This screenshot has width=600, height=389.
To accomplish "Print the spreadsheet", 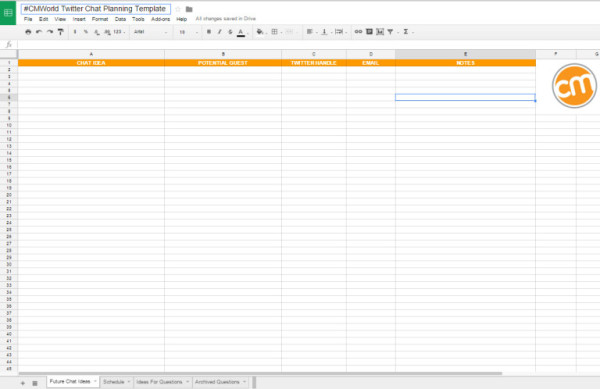I will pos(28,32).
